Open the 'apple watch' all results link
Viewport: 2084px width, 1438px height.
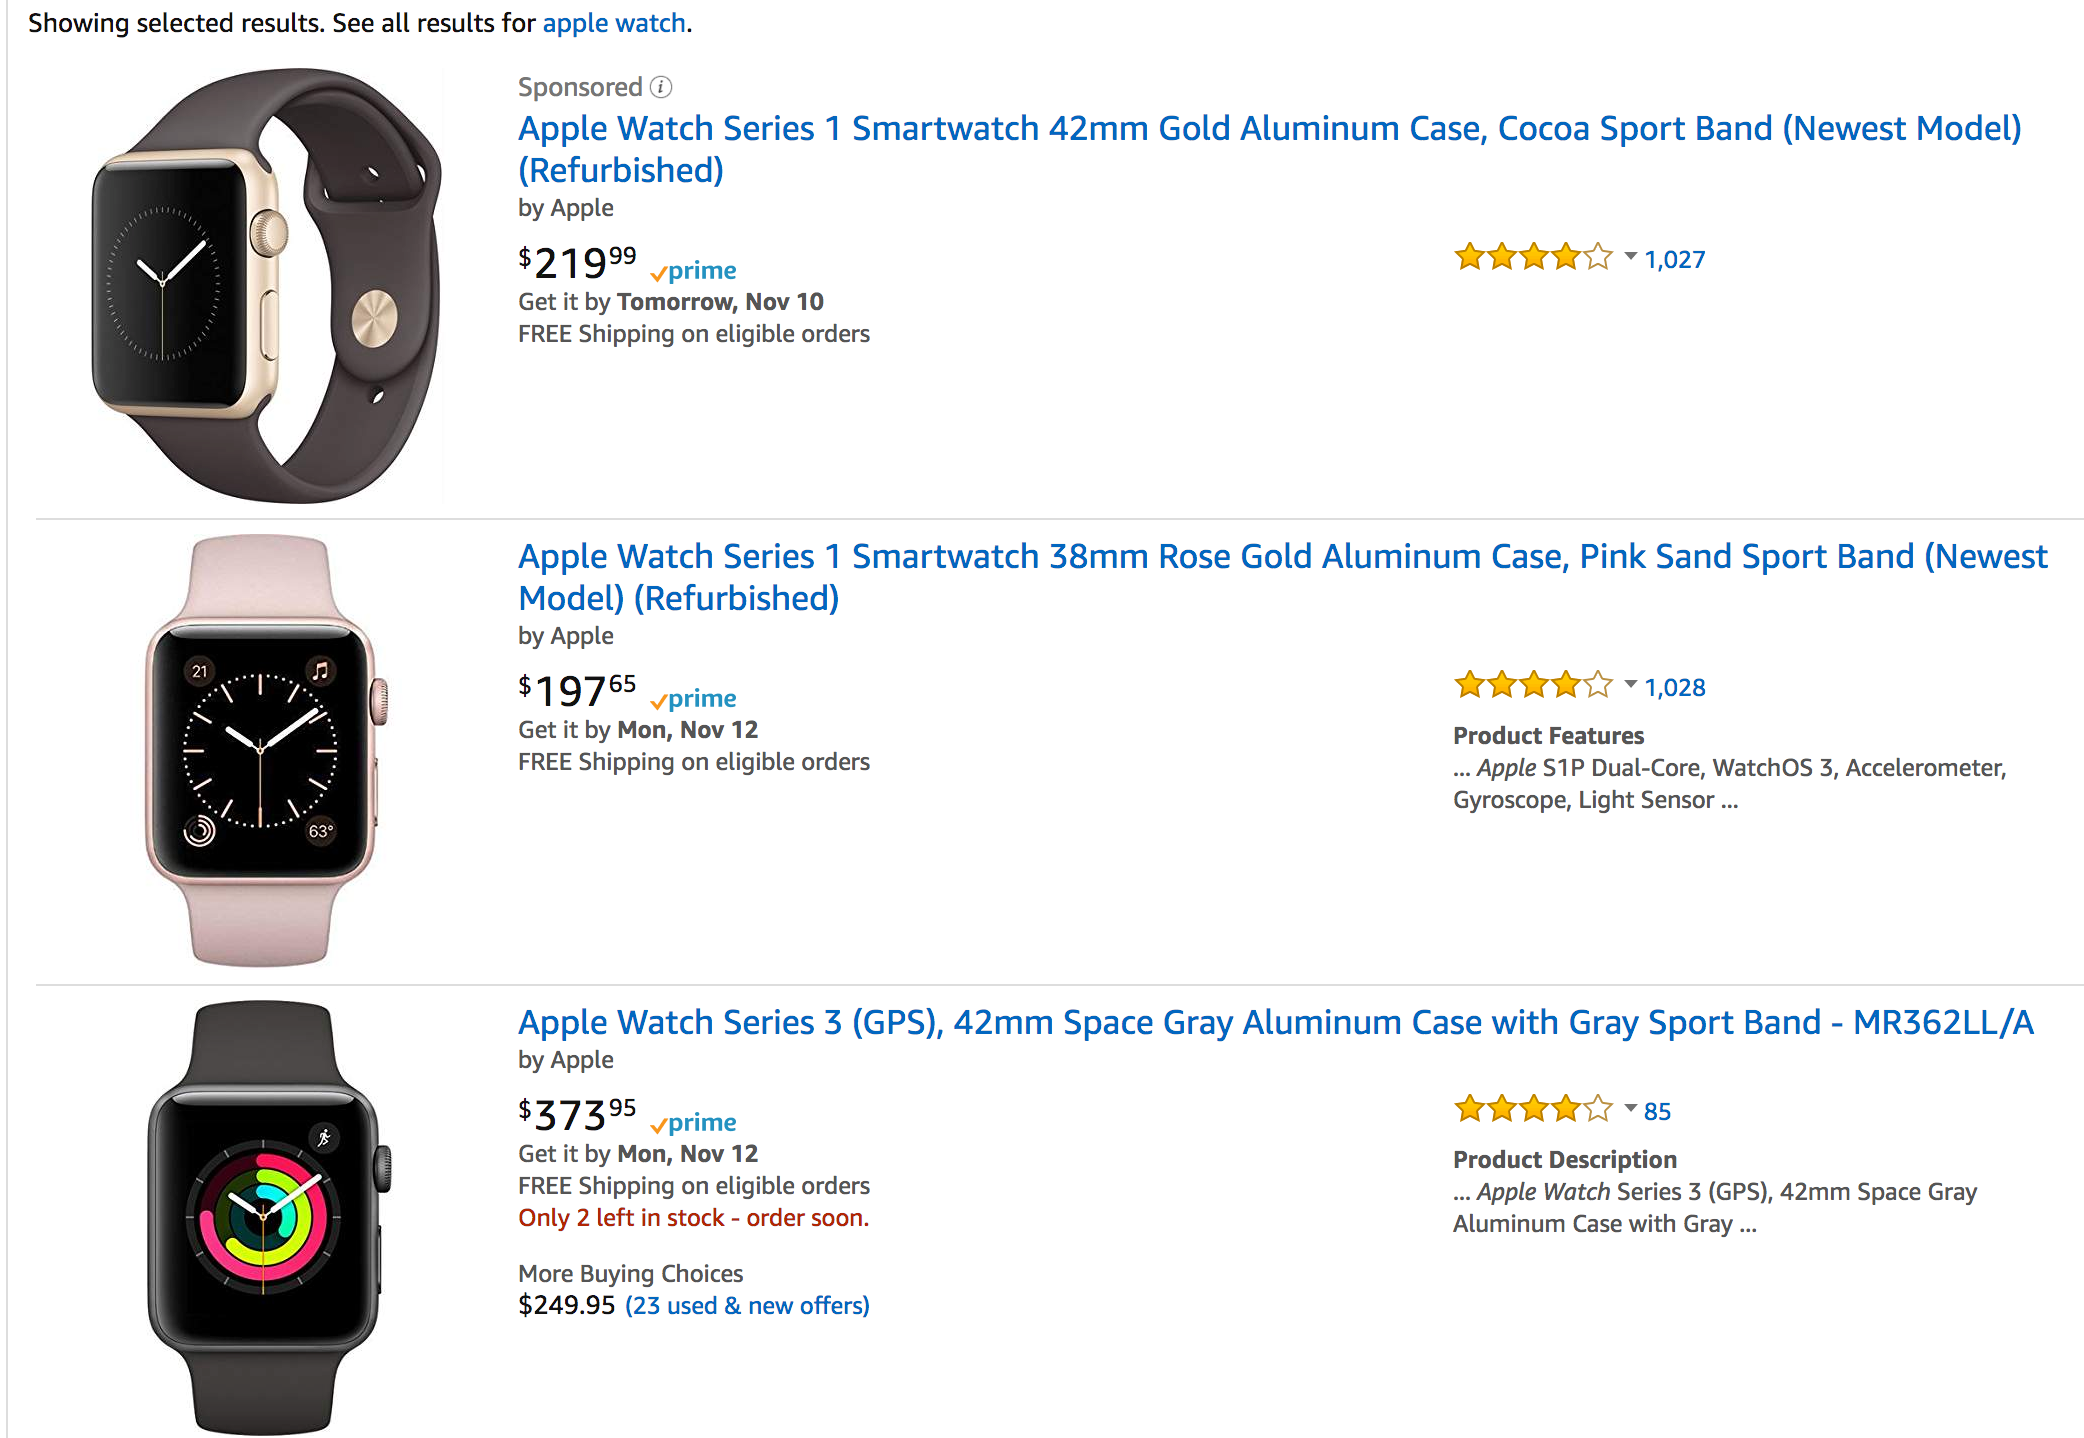614,23
